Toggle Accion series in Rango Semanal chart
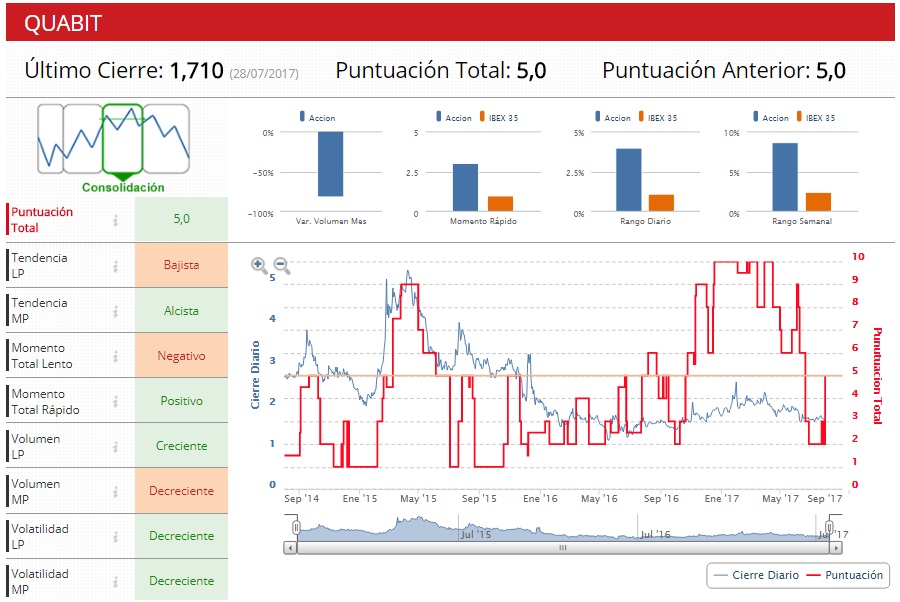Image resolution: width=900 pixels, height=602 pixels. [771, 117]
